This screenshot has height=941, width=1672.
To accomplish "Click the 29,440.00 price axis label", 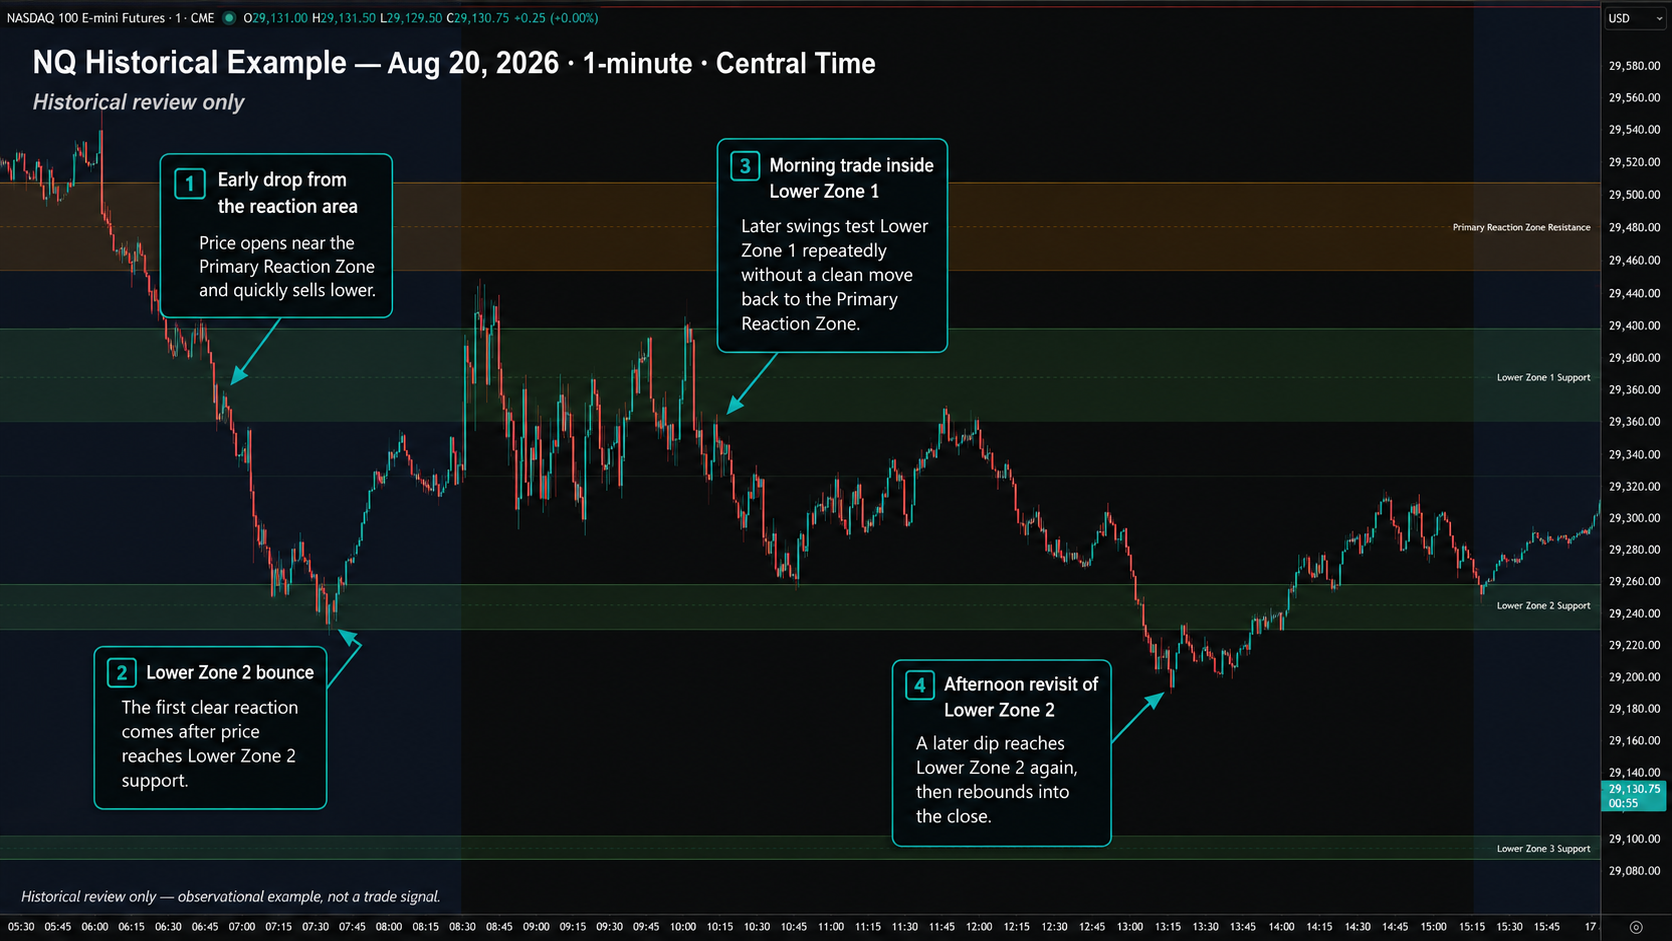I will (1634, 294).
